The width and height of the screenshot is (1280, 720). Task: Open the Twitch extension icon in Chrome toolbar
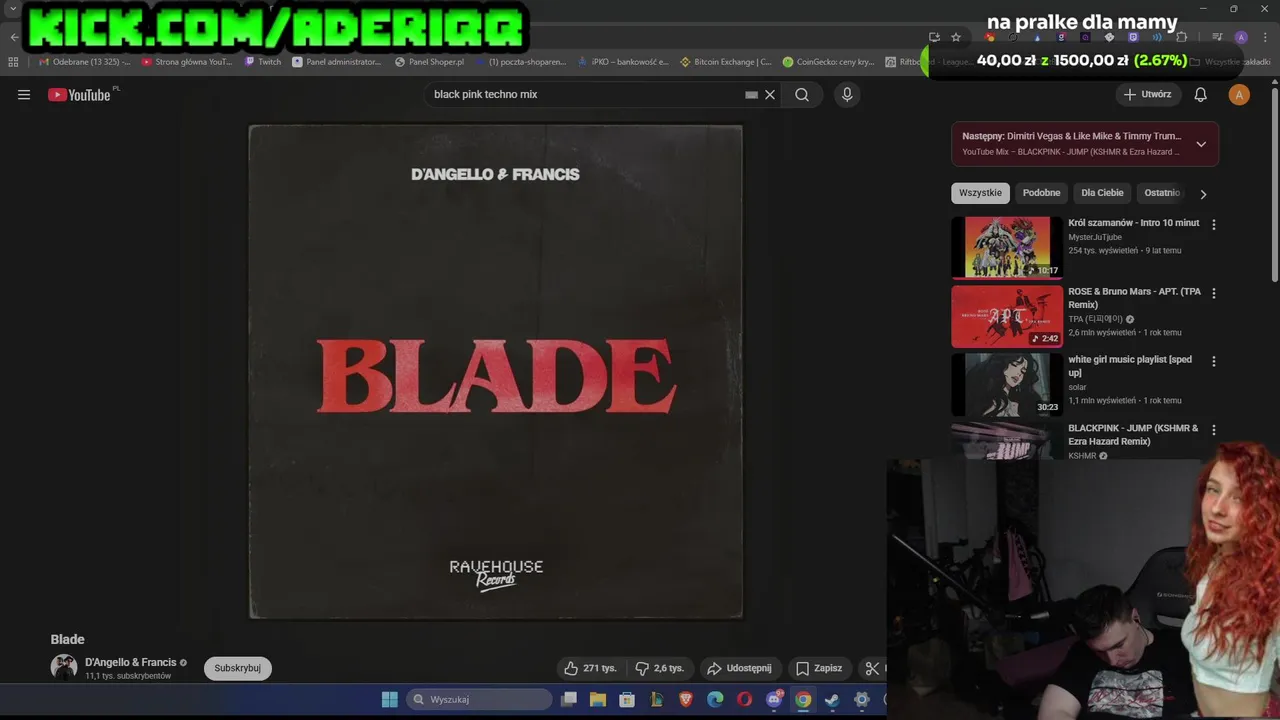click(1133, 37)
